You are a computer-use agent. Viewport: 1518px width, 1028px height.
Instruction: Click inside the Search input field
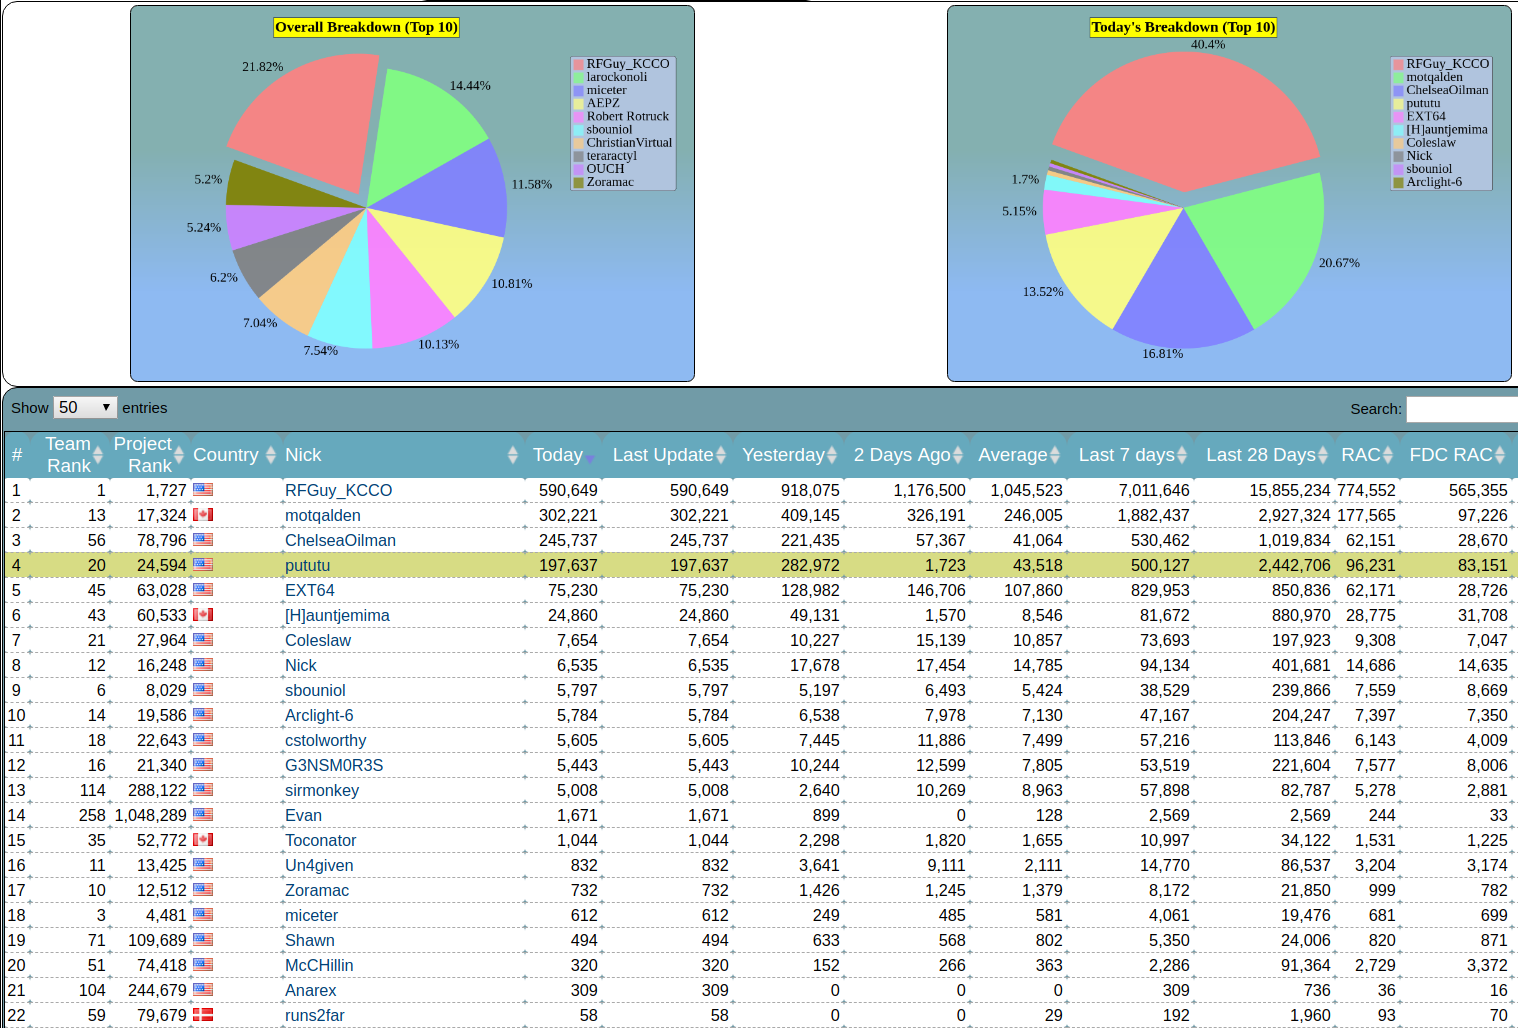[1461, 409]
